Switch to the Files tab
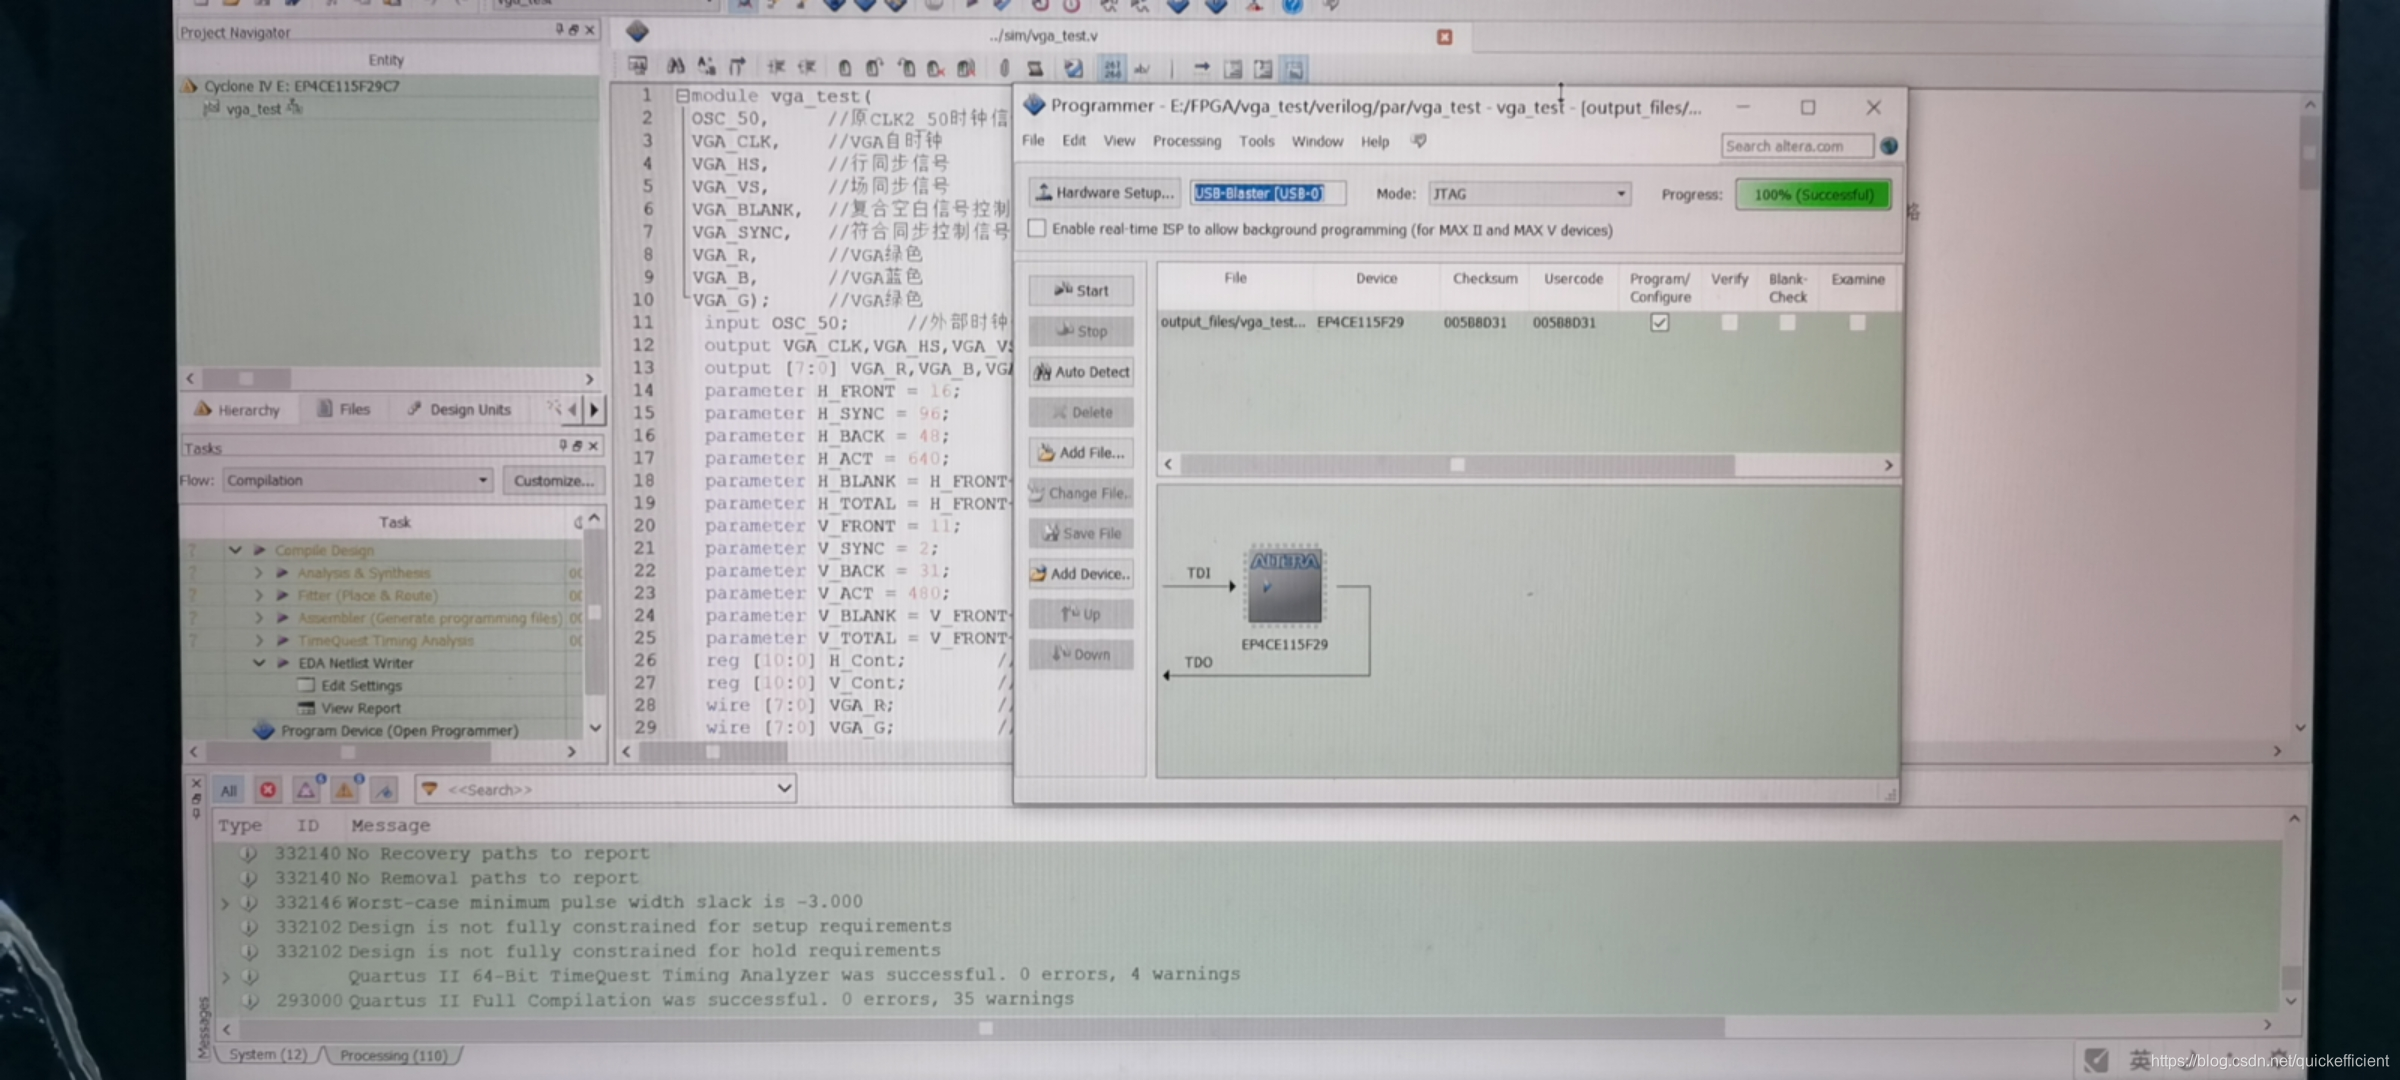 coord(344,409)
